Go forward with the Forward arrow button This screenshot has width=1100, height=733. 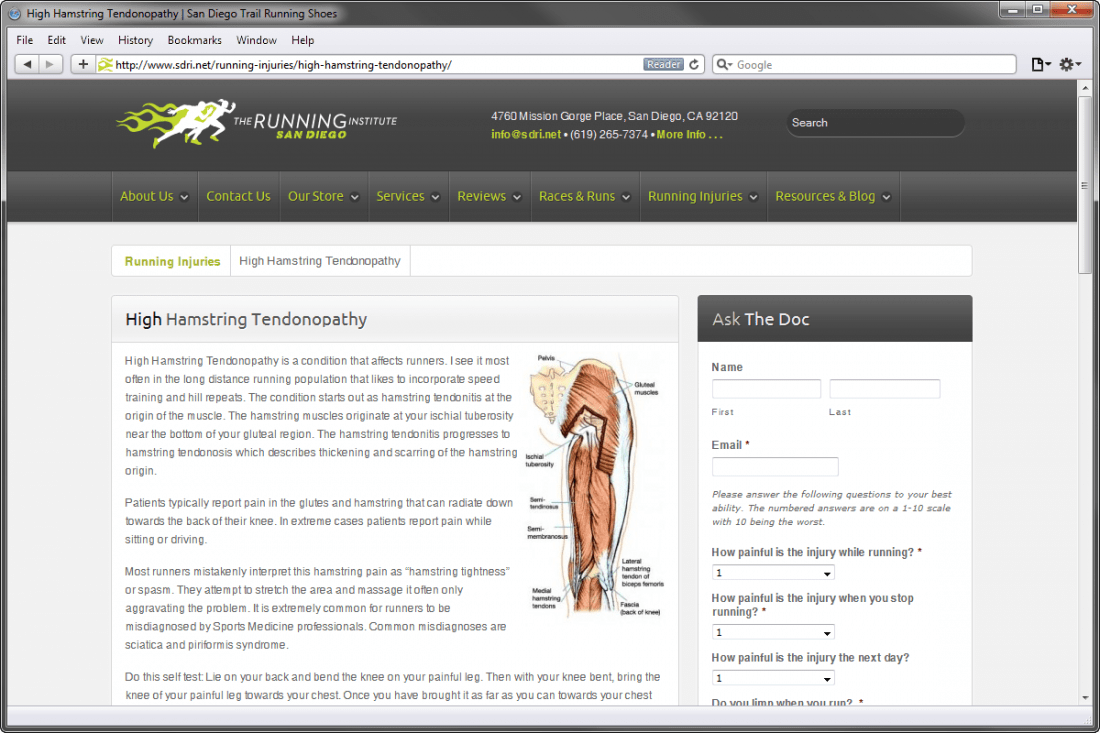(x=50, y=65)
